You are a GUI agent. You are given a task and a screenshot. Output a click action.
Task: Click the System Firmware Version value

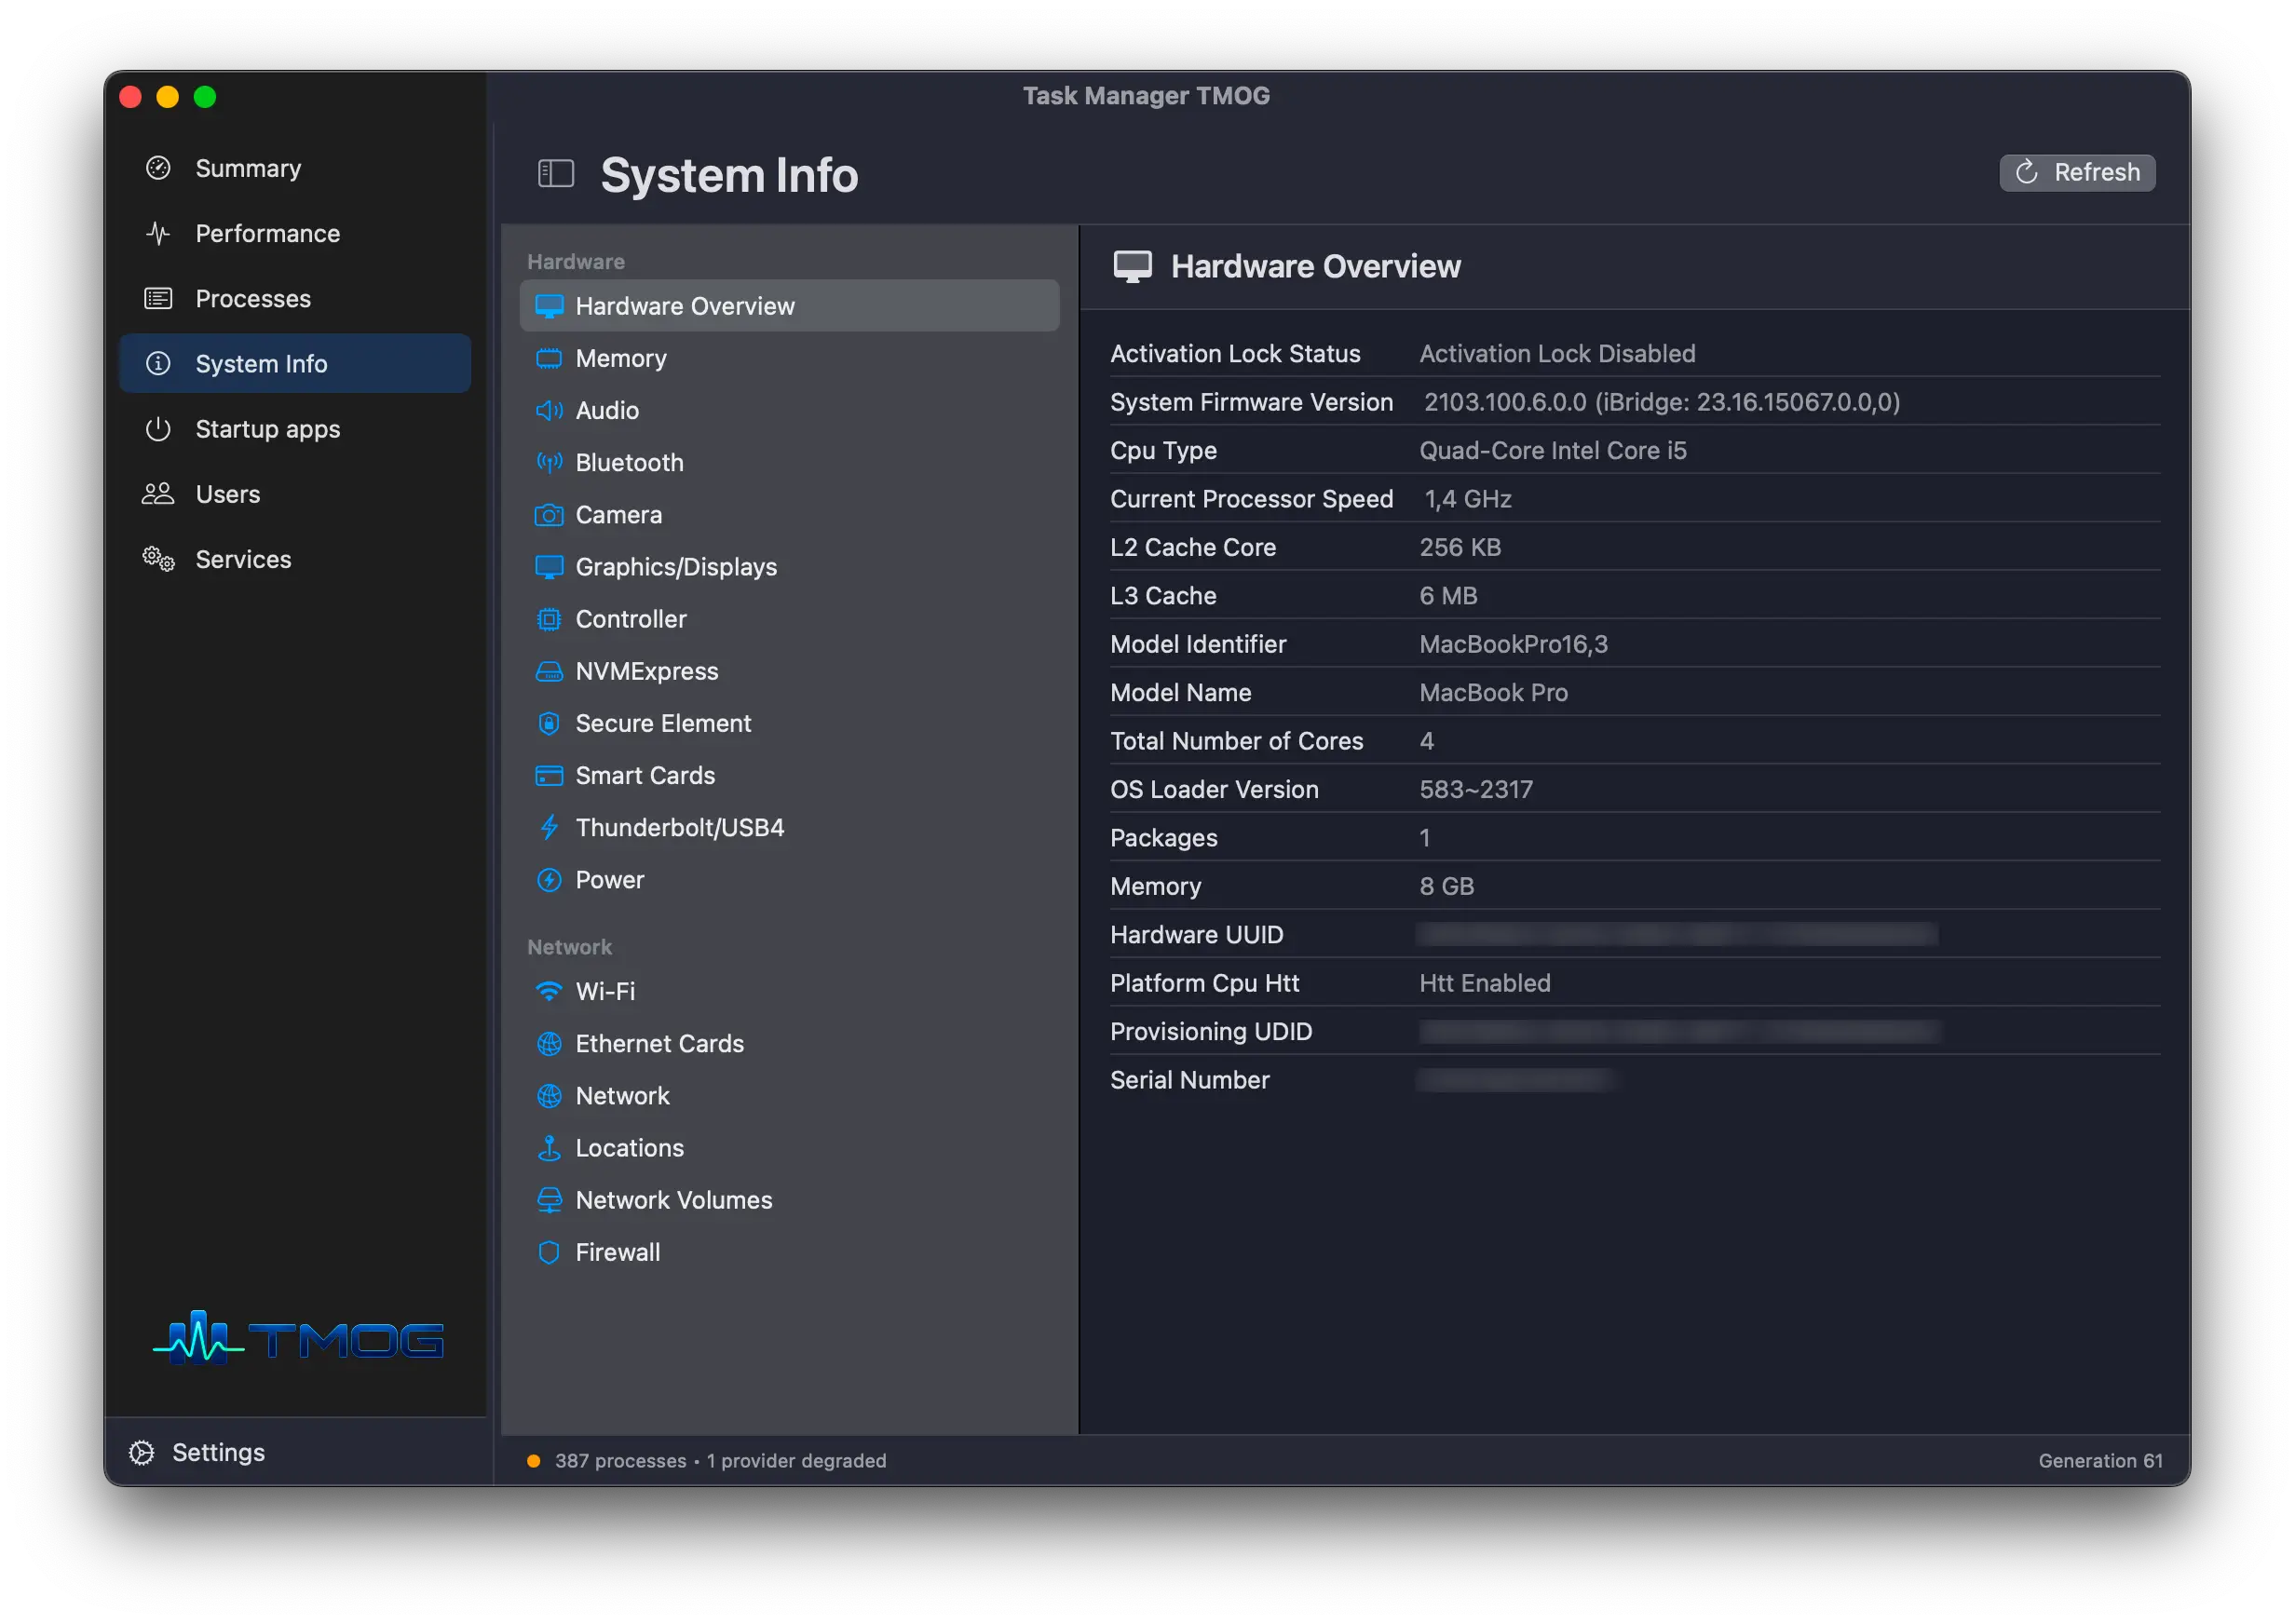[x=1661, y=402]
